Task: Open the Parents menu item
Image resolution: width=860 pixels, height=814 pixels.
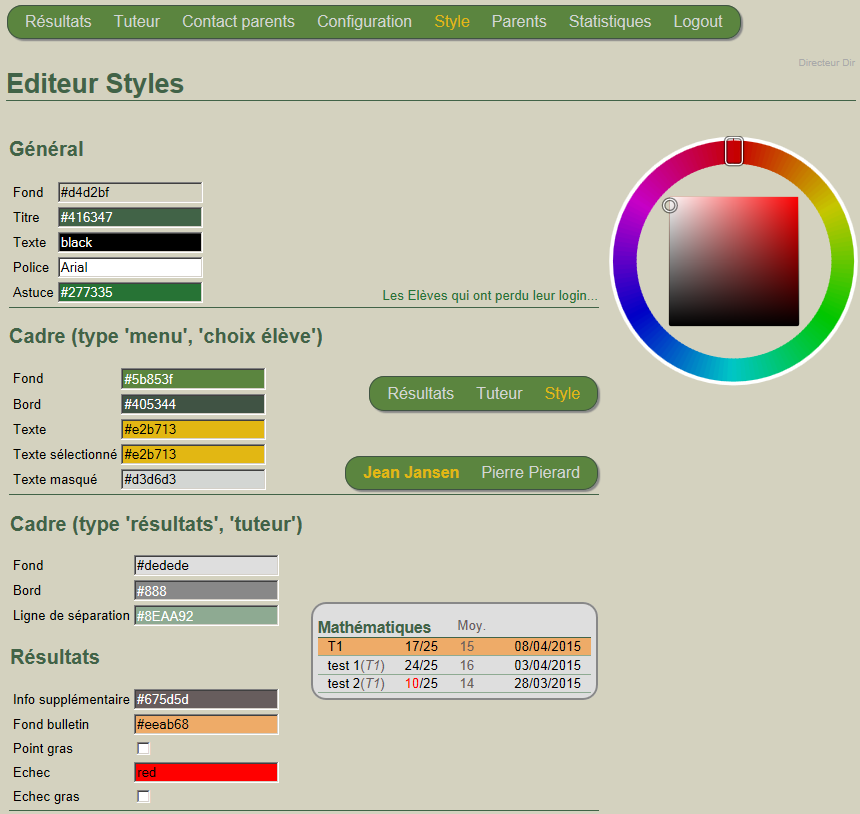Action: [519, 21]
